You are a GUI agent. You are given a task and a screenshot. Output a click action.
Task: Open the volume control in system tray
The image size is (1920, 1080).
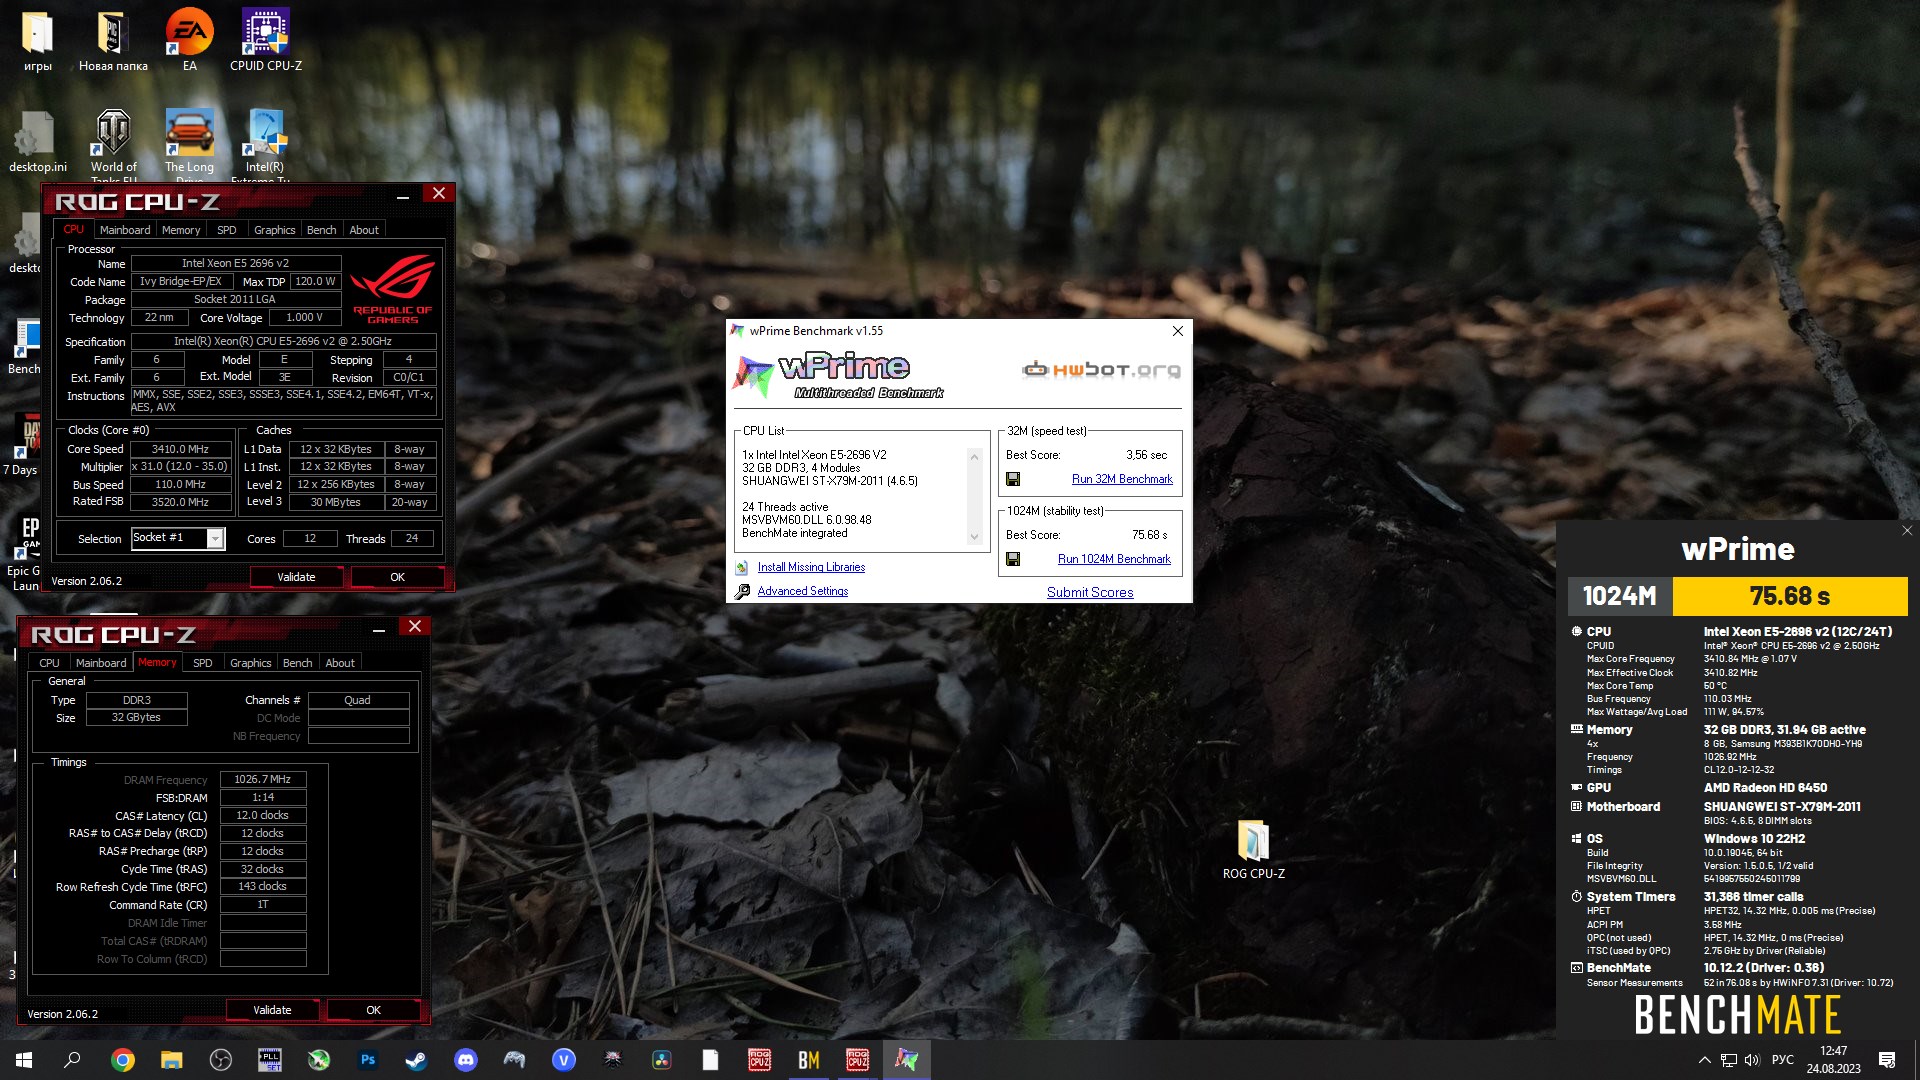tap(1752, 1060)
